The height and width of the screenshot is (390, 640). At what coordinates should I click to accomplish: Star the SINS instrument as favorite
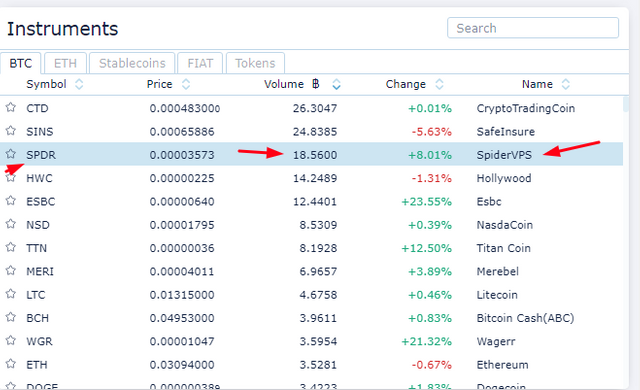point(11,131)
